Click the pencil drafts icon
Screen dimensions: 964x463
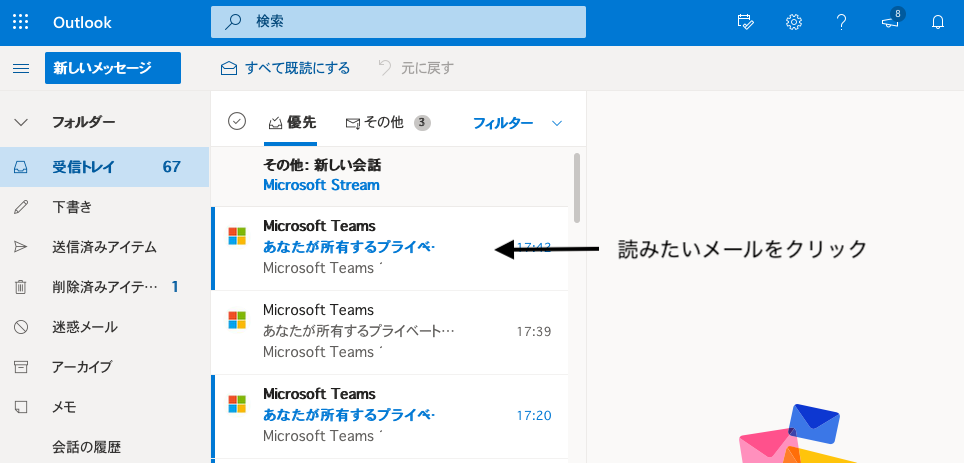(x=21, y=207)
